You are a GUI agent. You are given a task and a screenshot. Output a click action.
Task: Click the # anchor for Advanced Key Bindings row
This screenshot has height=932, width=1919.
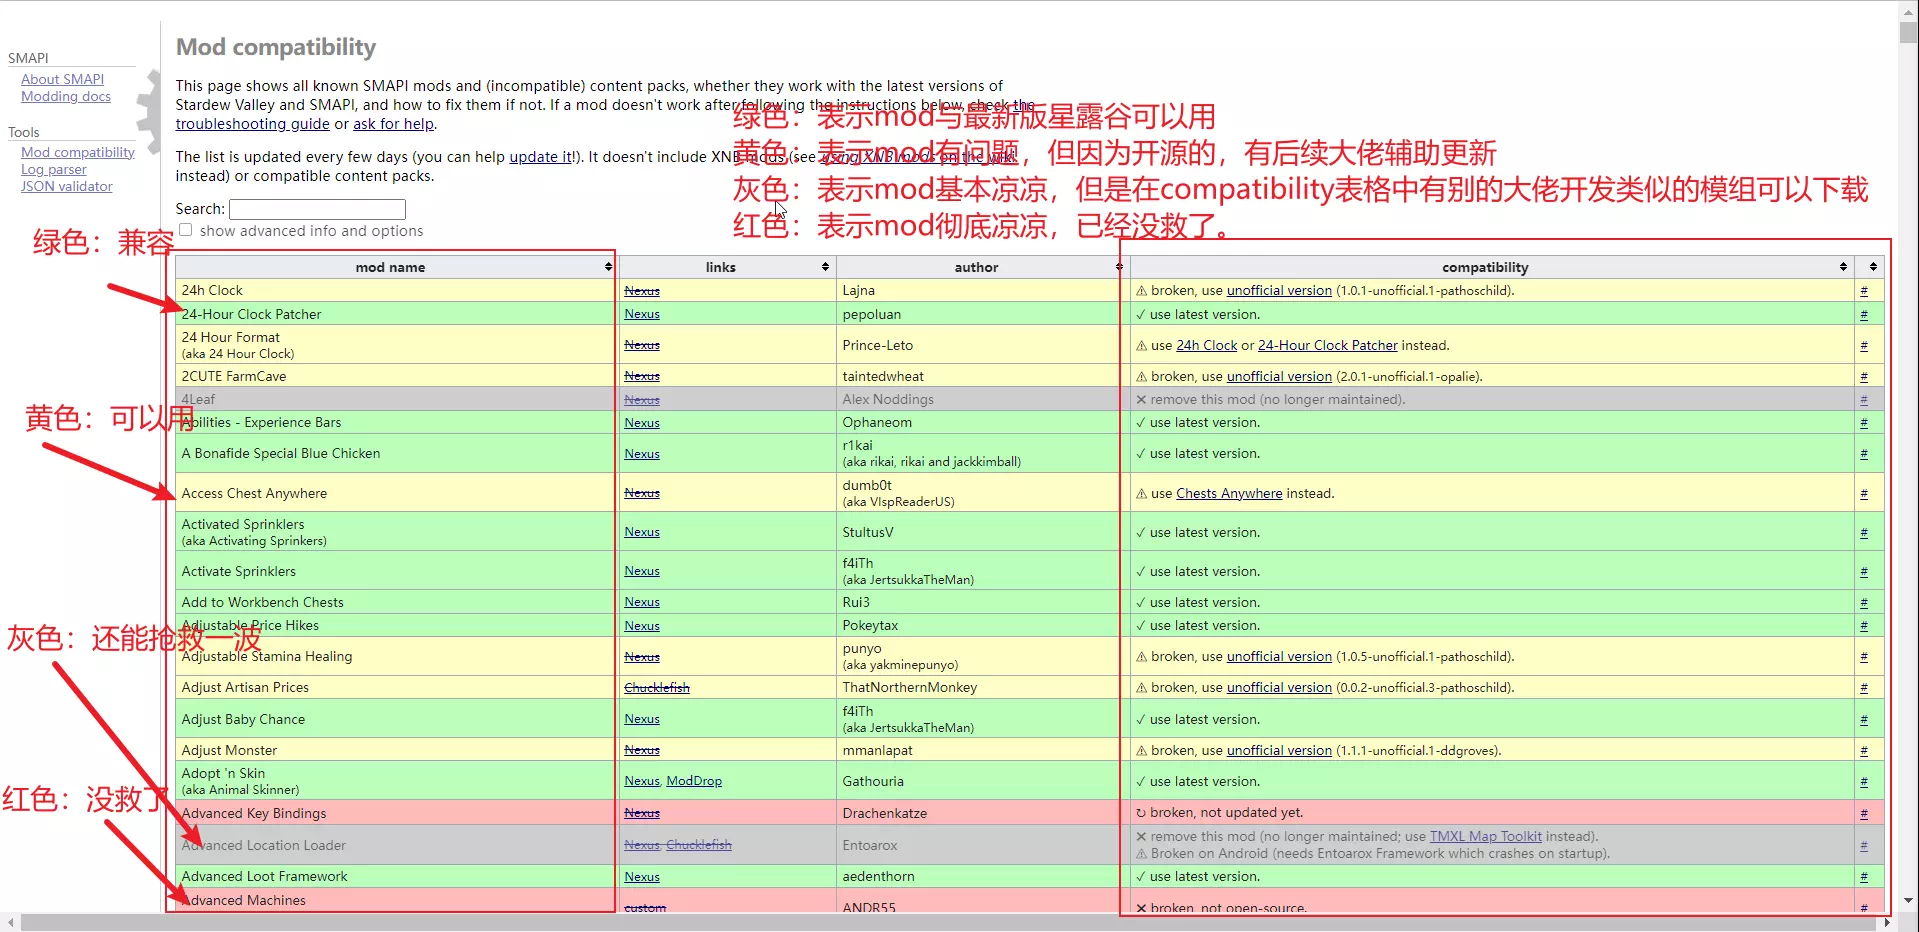point(1864,814)
